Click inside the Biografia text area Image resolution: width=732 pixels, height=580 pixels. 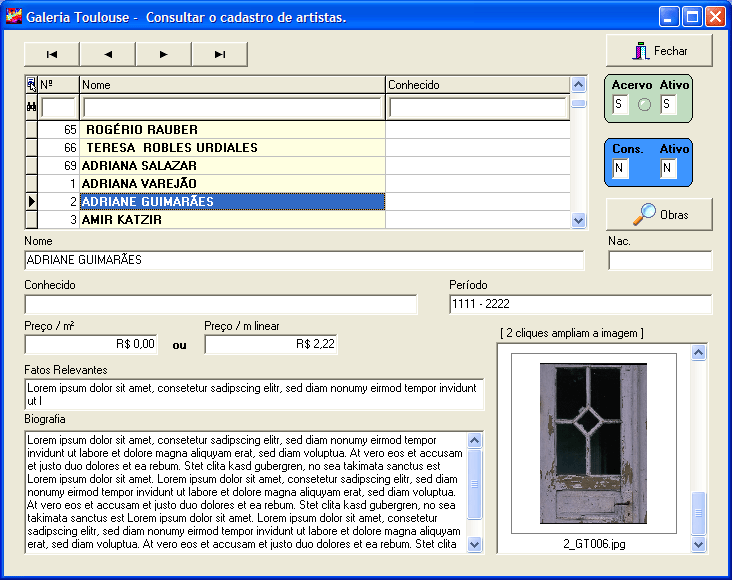[246, 492]
